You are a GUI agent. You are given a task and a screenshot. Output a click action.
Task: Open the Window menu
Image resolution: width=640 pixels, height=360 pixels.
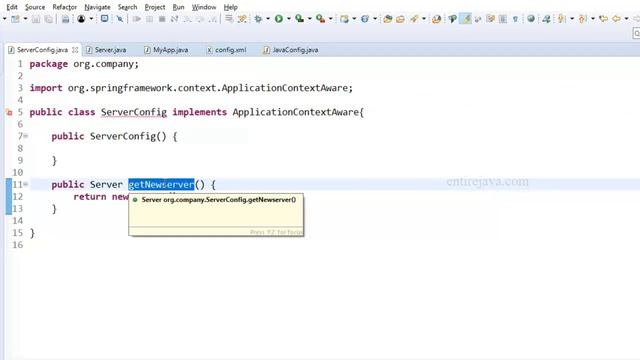(x=204, y=7)
